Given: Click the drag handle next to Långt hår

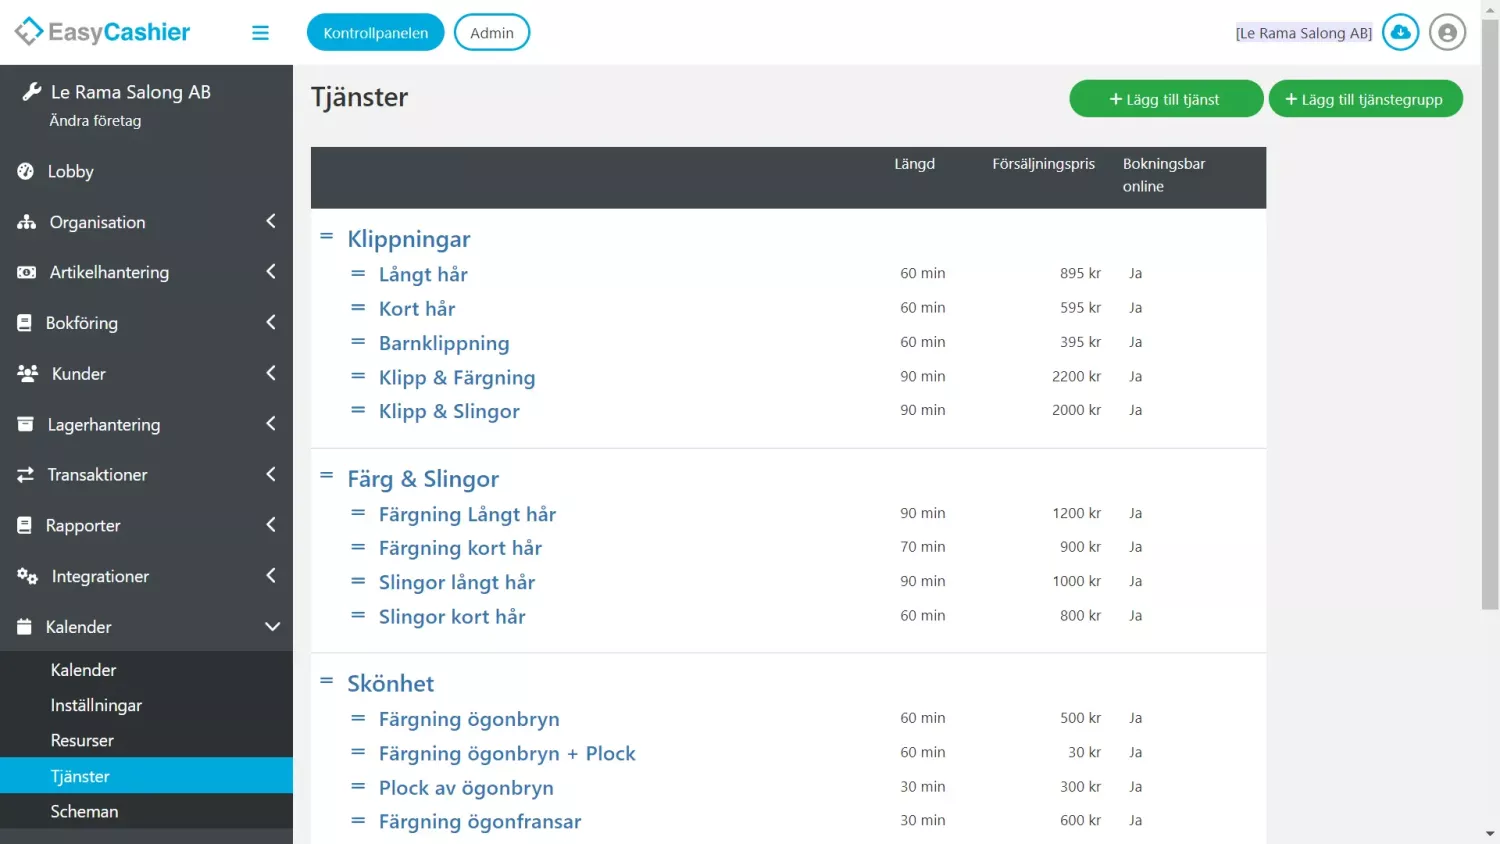Looking at the screenshot, I should pyautogui.click(x=358, y=273).
